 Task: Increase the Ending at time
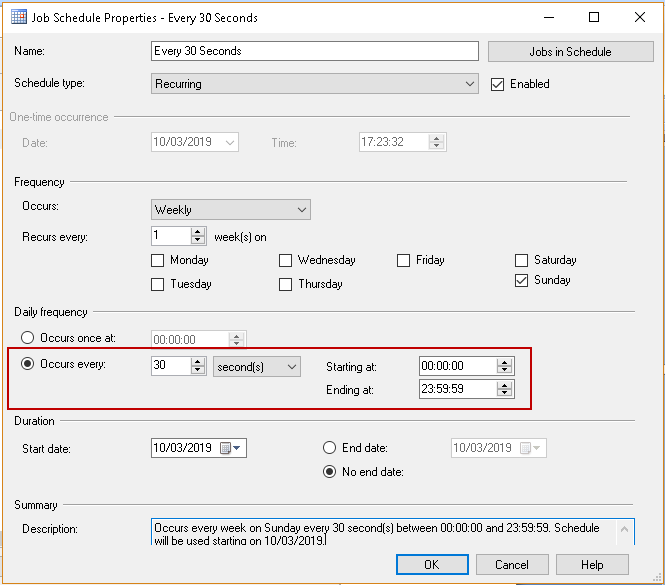(x=505, y=385)
